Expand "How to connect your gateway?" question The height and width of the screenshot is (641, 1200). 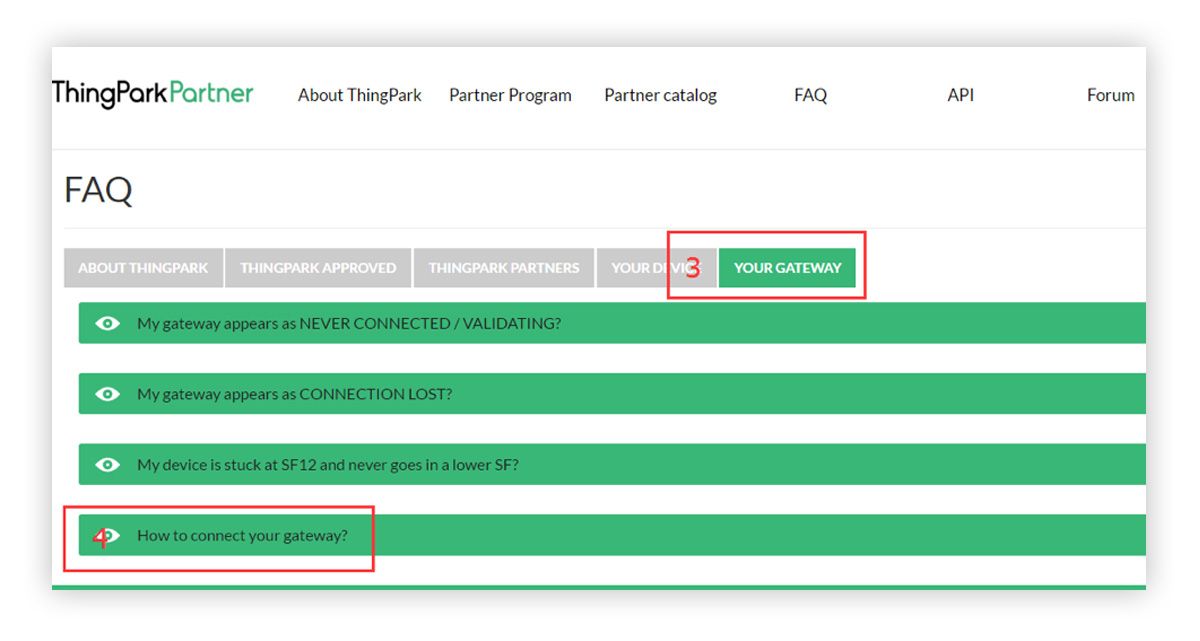(612, 536)
